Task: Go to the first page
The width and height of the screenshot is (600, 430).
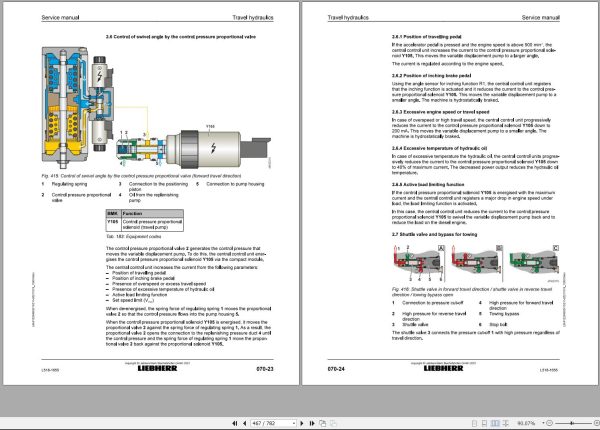Action: click(x=235, y=423)
